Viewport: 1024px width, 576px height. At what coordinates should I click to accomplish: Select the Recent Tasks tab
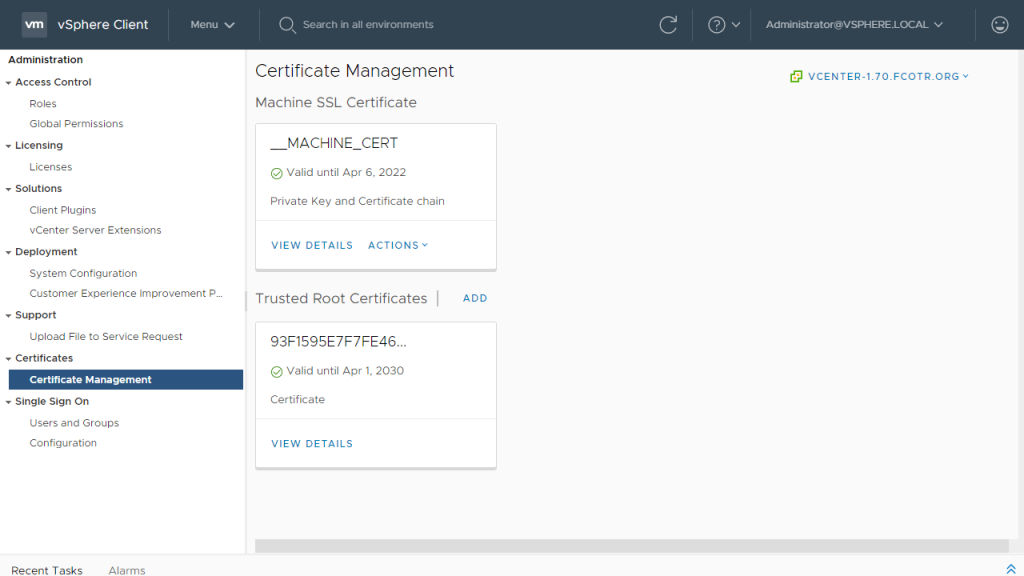47,570
